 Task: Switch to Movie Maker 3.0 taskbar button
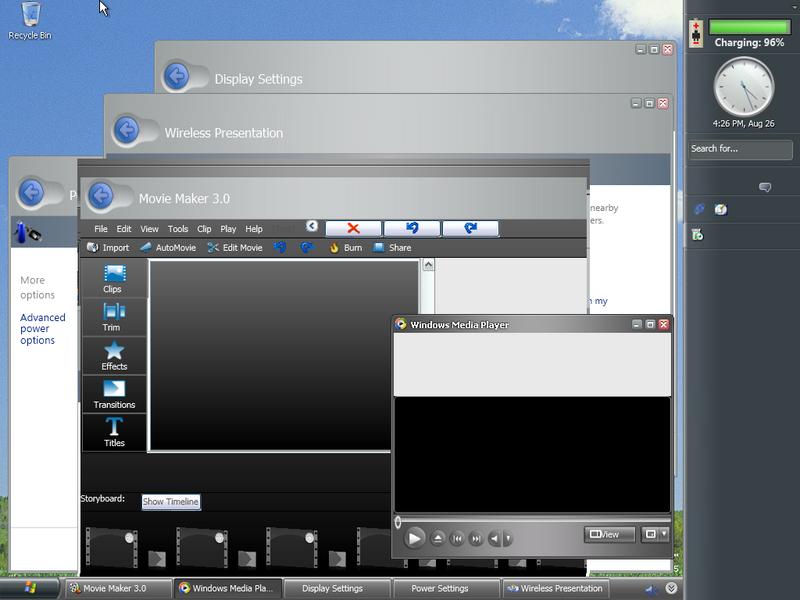pyautogui.click(x=117, y=588)
